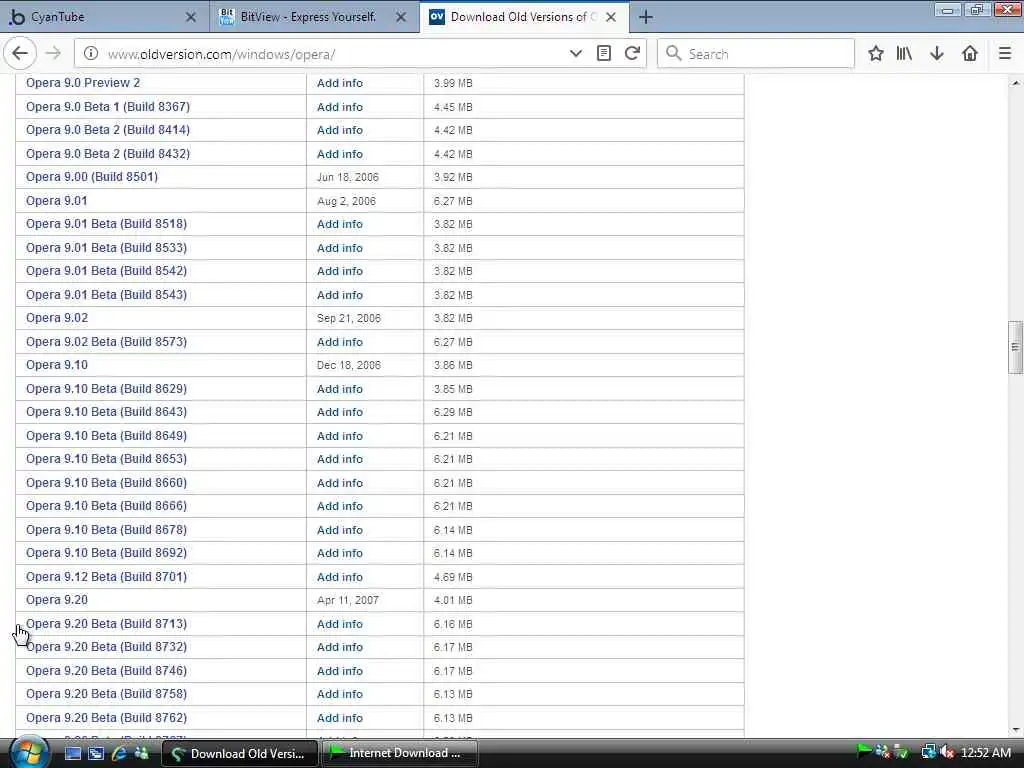Close the BitView tab

pyautogui.click(x=401, y=17)
